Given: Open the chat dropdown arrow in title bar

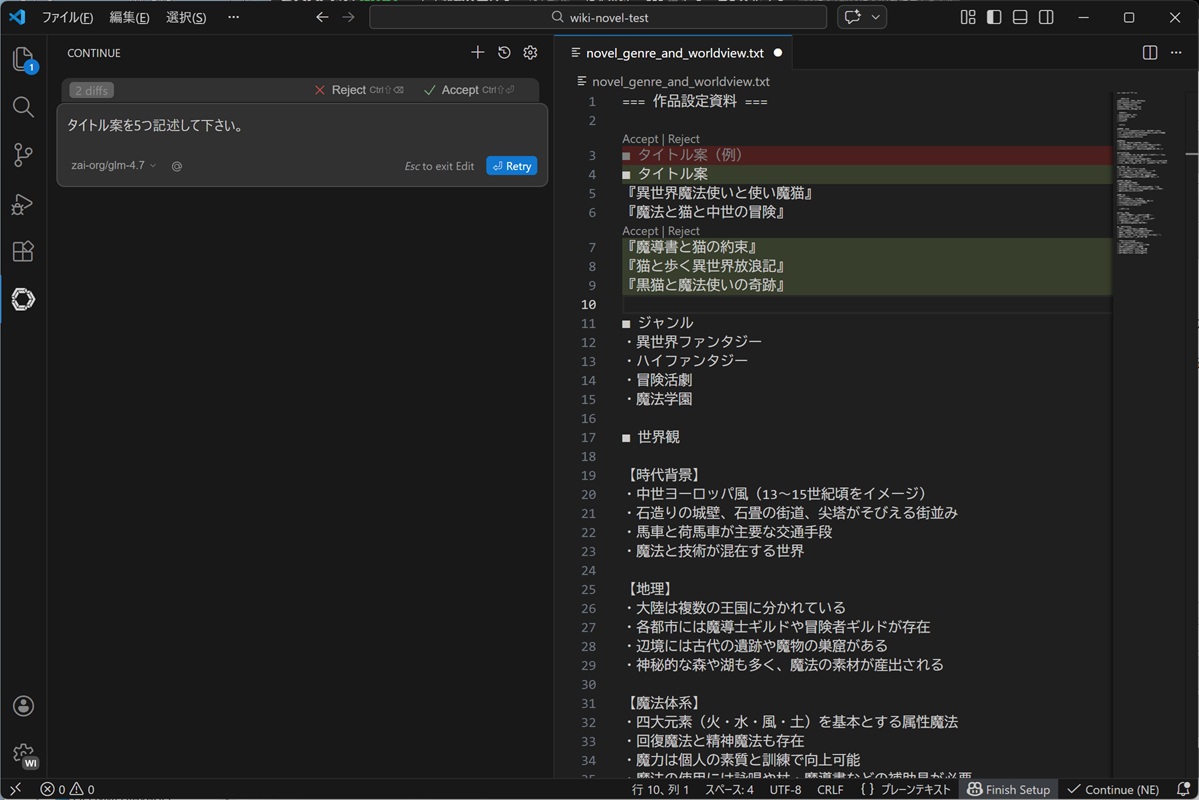Looking at the screenshot, I should tap(876, 18).
